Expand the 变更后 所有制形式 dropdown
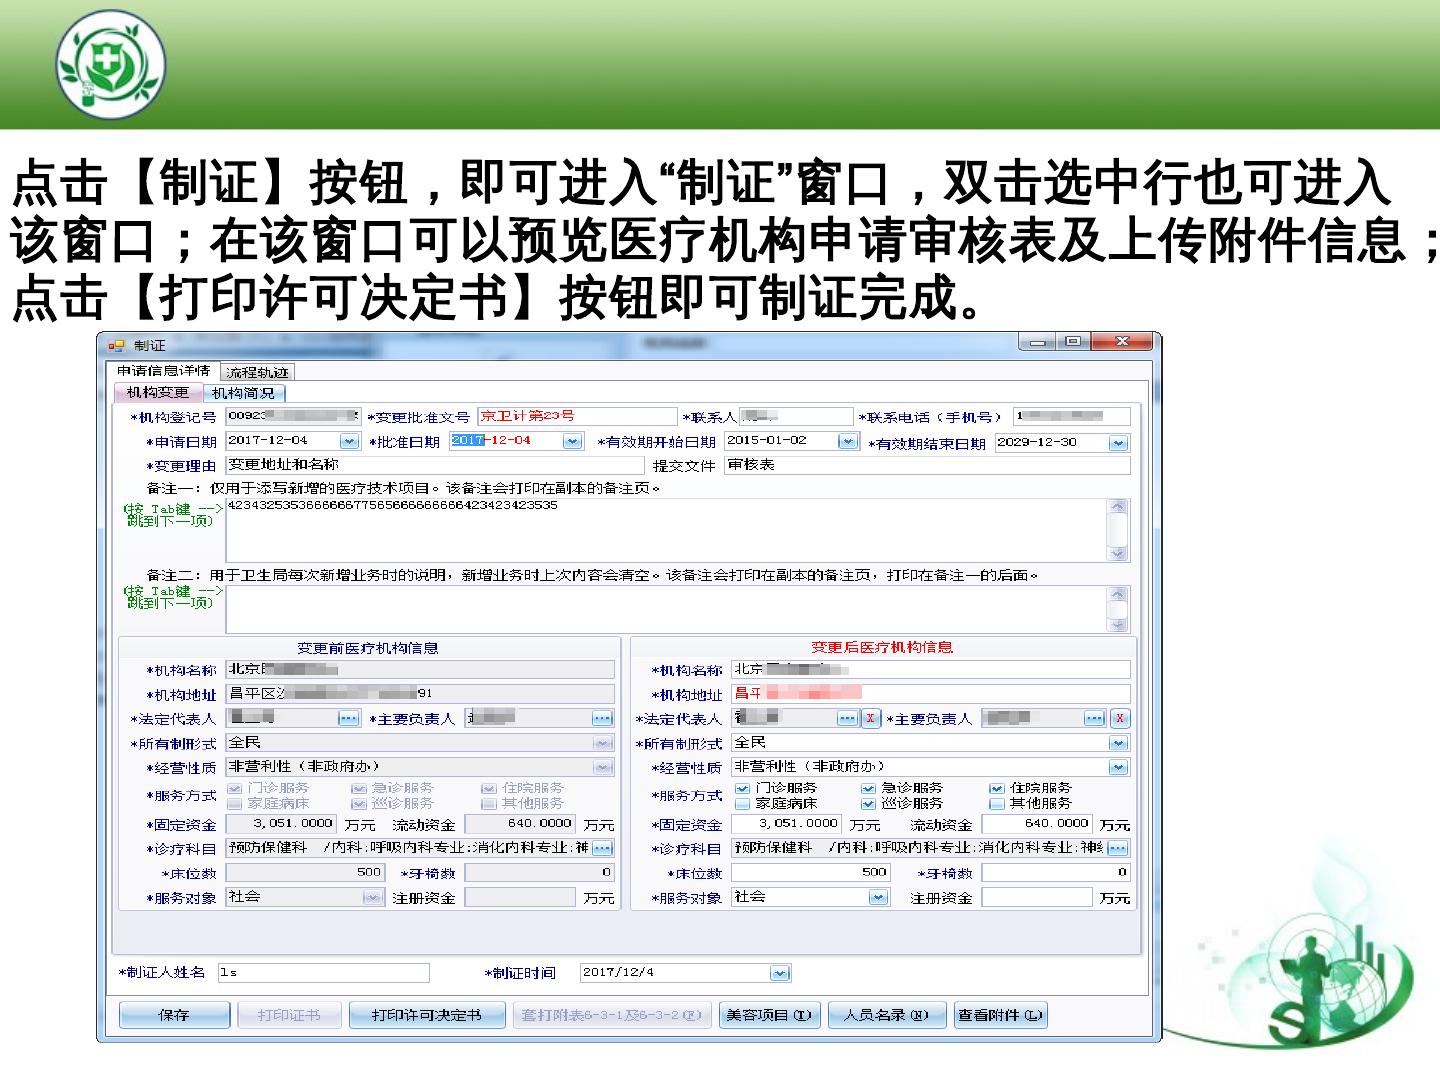This screenshot has height=1080, width=1440. click(1118, 743)
